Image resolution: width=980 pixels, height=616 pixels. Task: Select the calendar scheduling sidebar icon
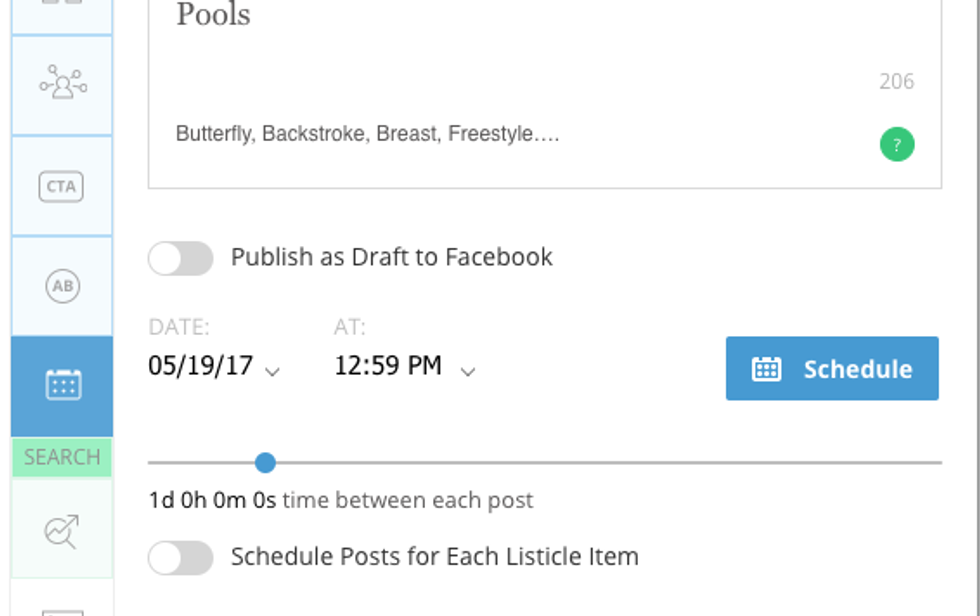pos(62,385)
